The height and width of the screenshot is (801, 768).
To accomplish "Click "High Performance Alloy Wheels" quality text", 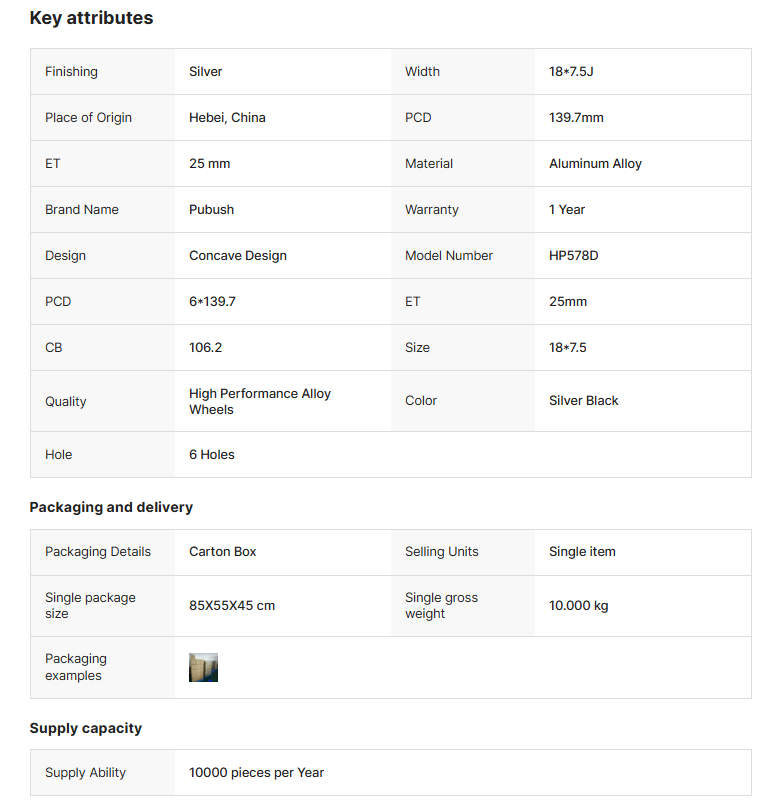I will click(x=259, y=401).
